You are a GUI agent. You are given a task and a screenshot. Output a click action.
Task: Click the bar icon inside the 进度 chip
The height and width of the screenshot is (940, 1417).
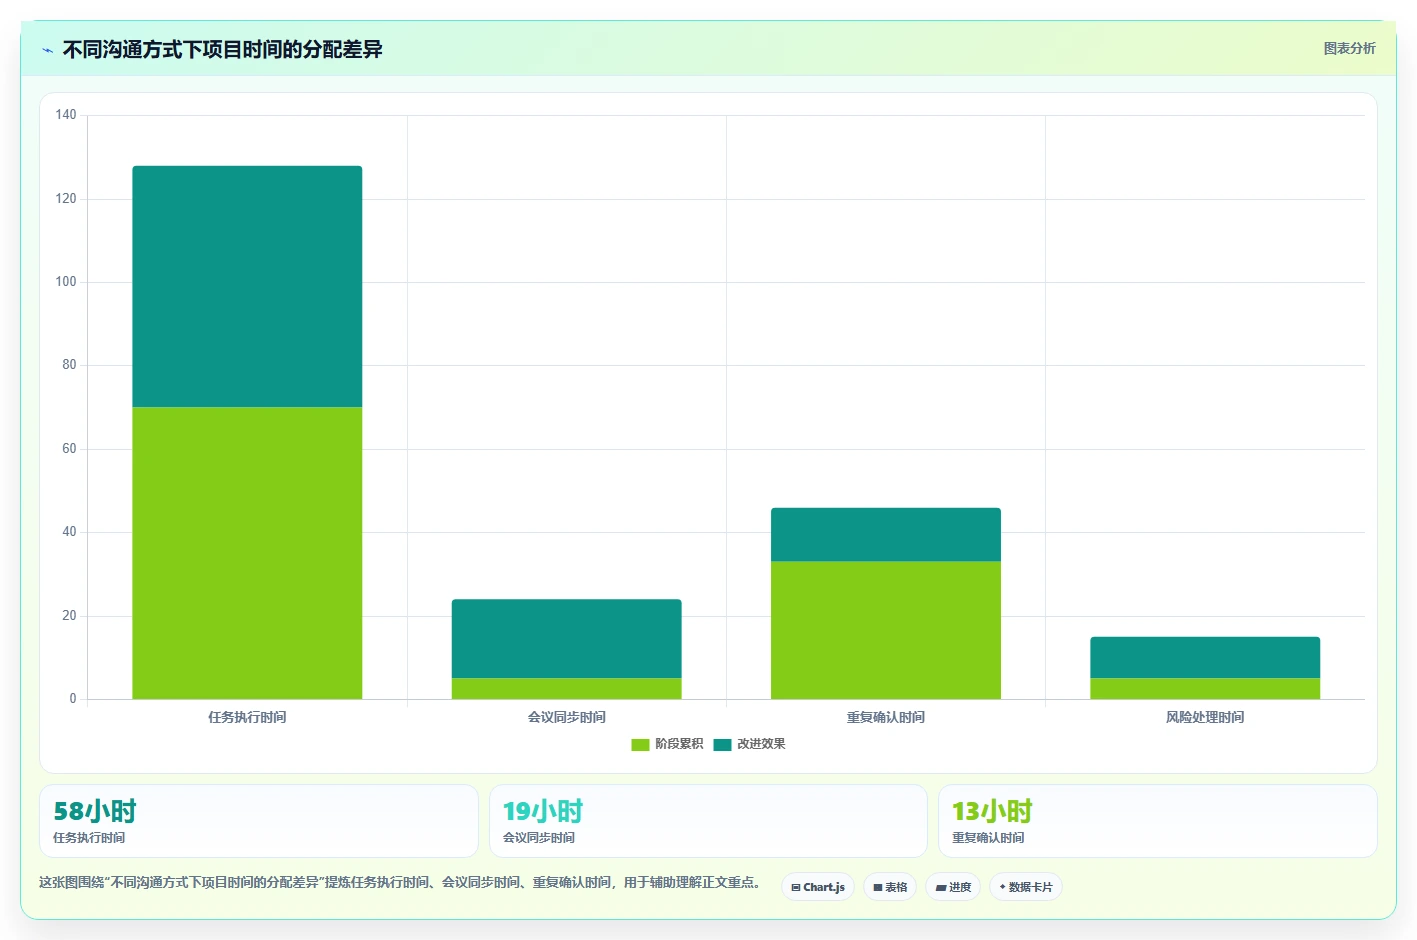coord(940,887)
